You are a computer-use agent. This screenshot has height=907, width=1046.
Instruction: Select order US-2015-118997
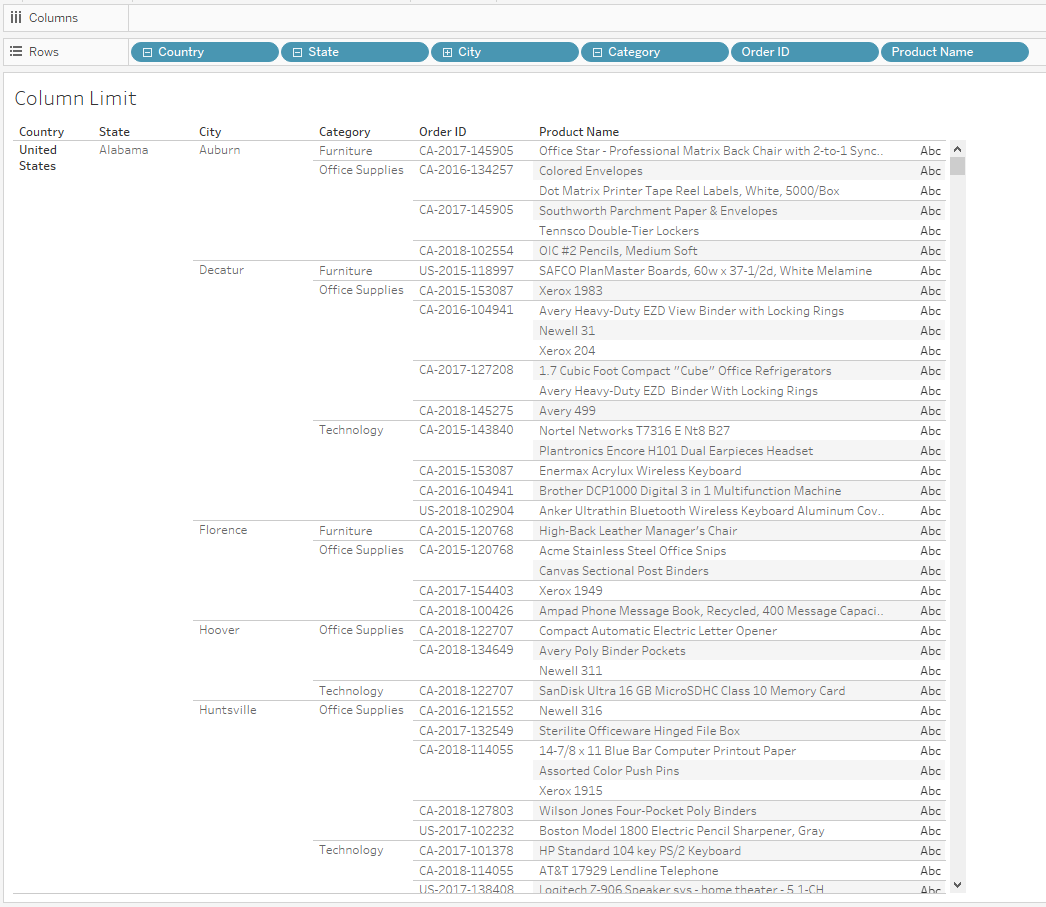[466, 271]
